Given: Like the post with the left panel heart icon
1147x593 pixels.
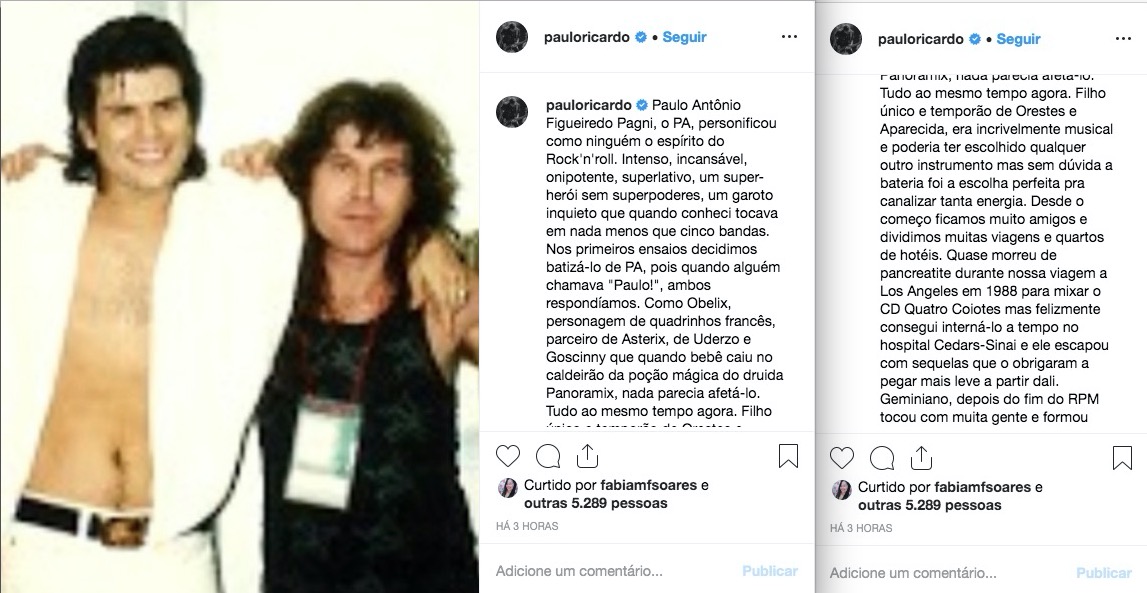Looking at the screenshot, I should tap(508, 456).
